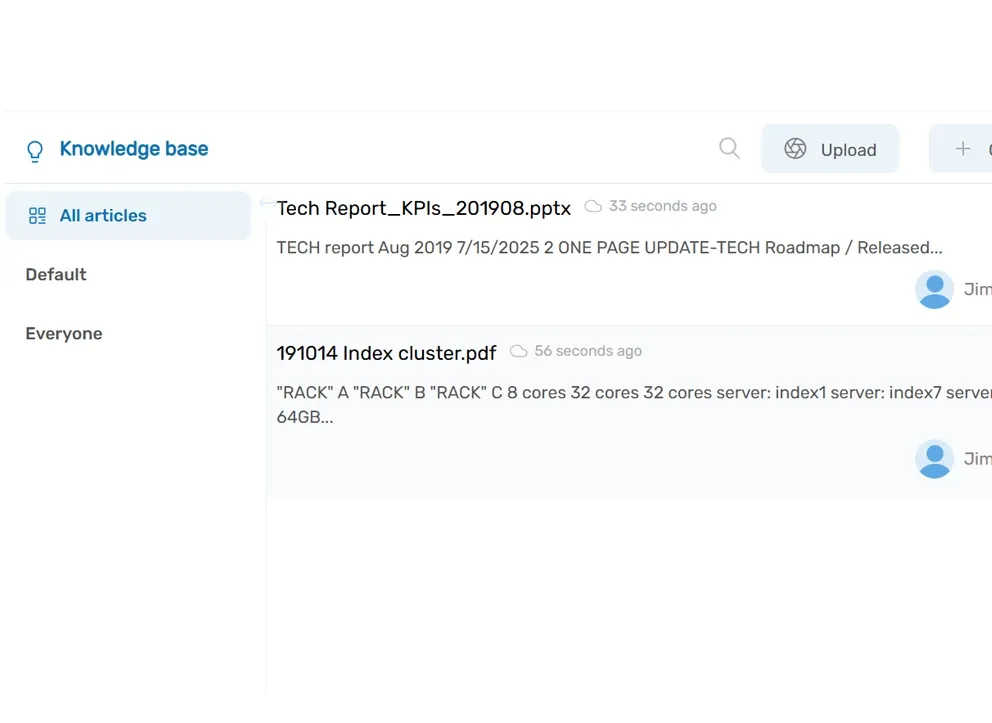Image resolution: width=992 pixels, height=723 pixels.
Task: Open the search magnifier icon
Action: point(729,149)
